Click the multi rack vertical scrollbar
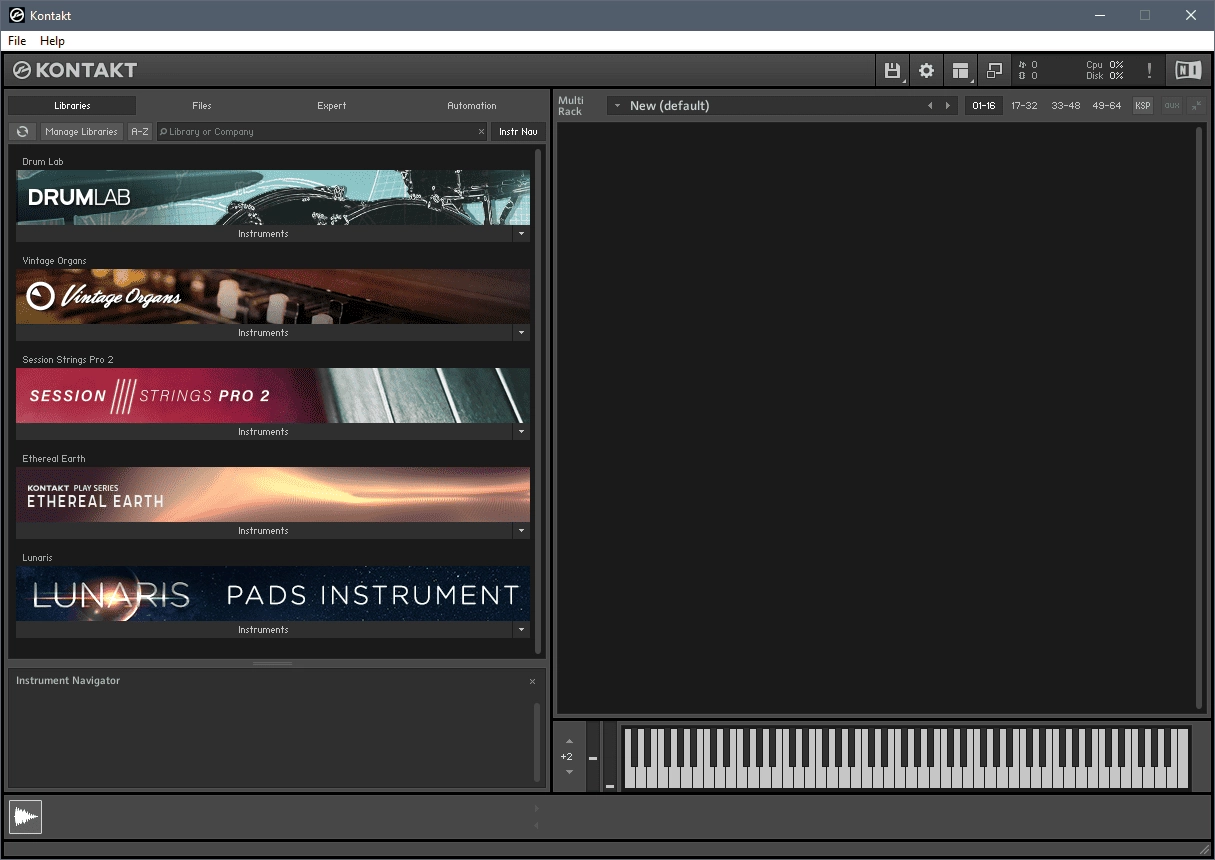 [1199, 417]
